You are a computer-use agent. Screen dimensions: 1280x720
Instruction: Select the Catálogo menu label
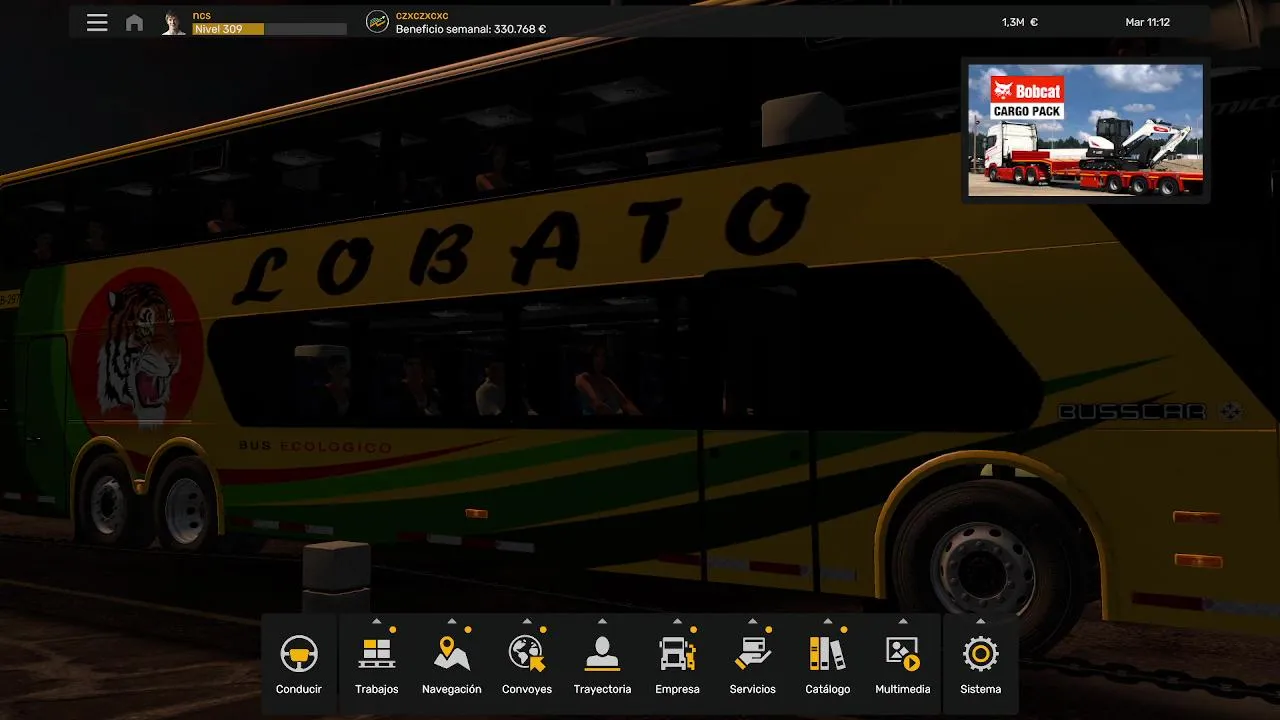click(827, 689)
